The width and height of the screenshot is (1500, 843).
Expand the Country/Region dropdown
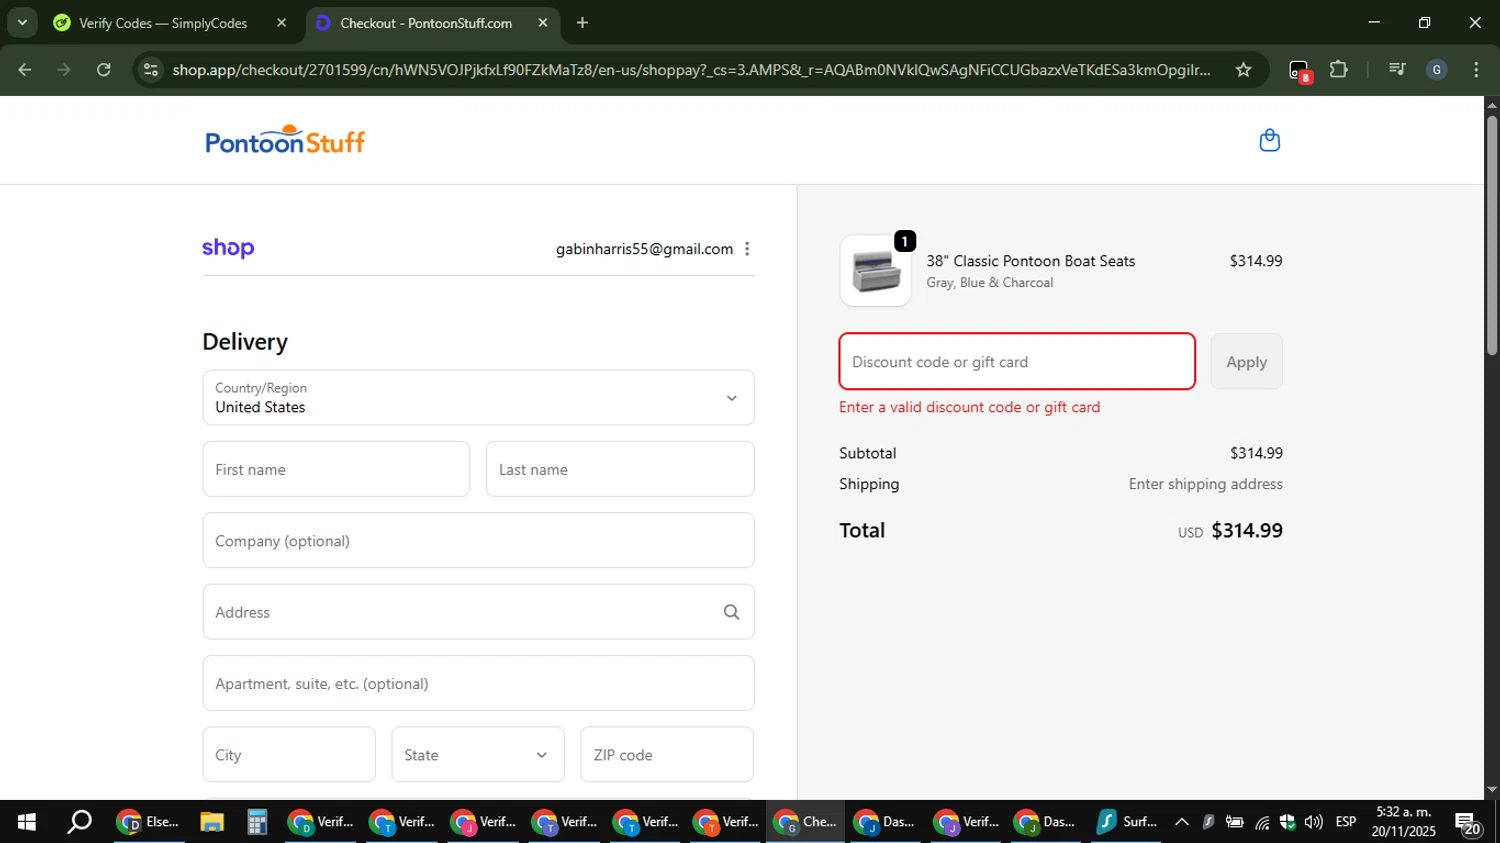pyautogui.click(x=478, y=398)
